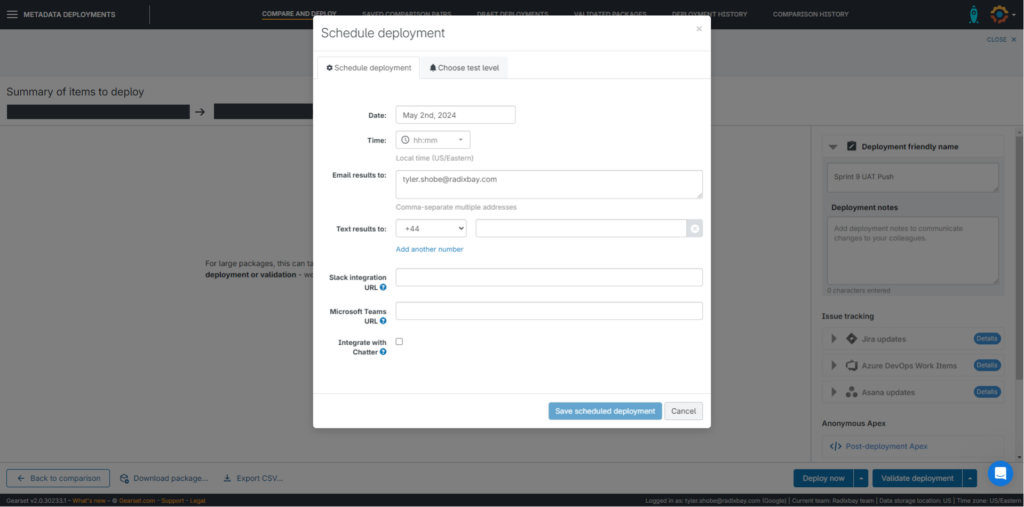Viewport: 1024px width, 507px height.
Task: Click the Add another number link
Action: (x=429, y=249)
